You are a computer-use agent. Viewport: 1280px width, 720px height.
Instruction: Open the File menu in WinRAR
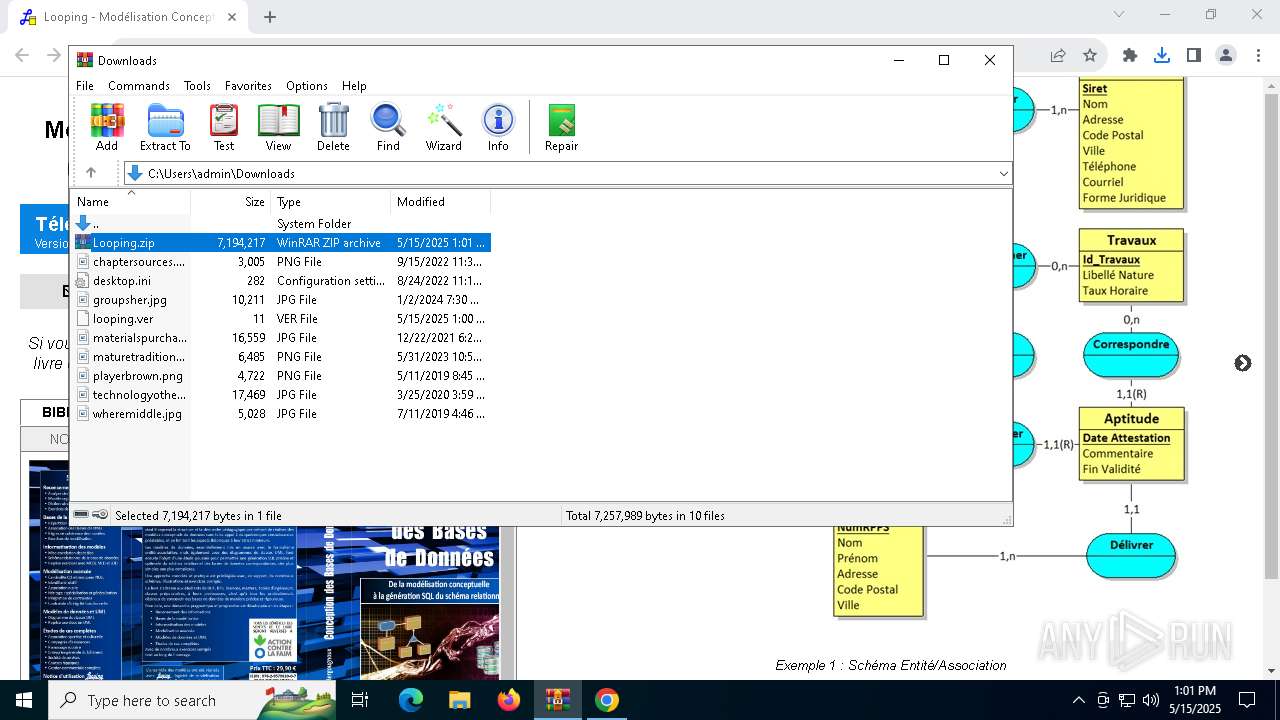(x=85, y=86)
